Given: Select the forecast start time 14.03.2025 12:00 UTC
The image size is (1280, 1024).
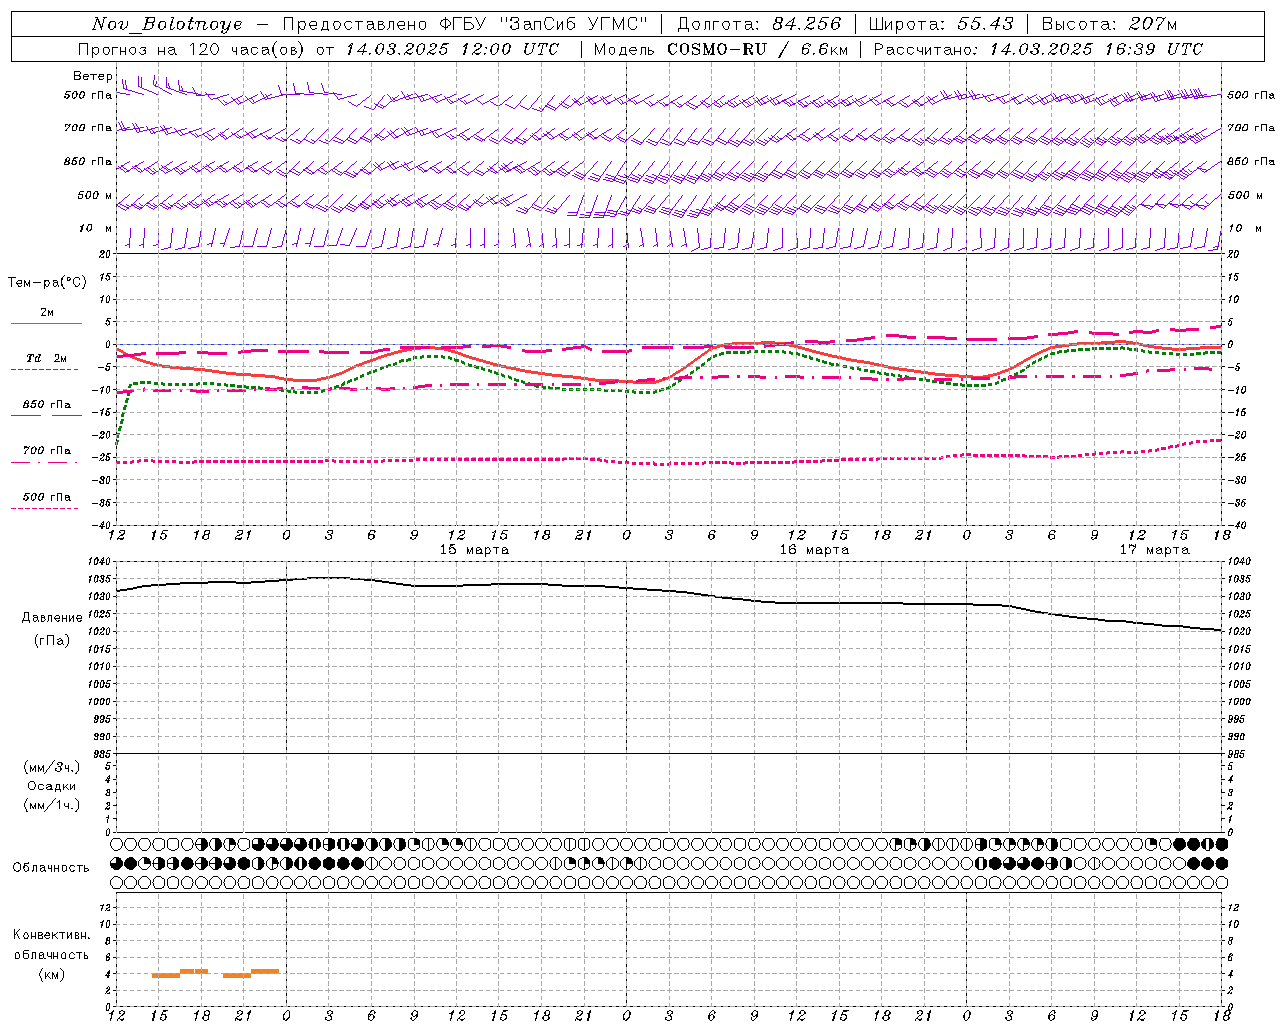Looking at the screenshot, I should (x=452, y=49).
